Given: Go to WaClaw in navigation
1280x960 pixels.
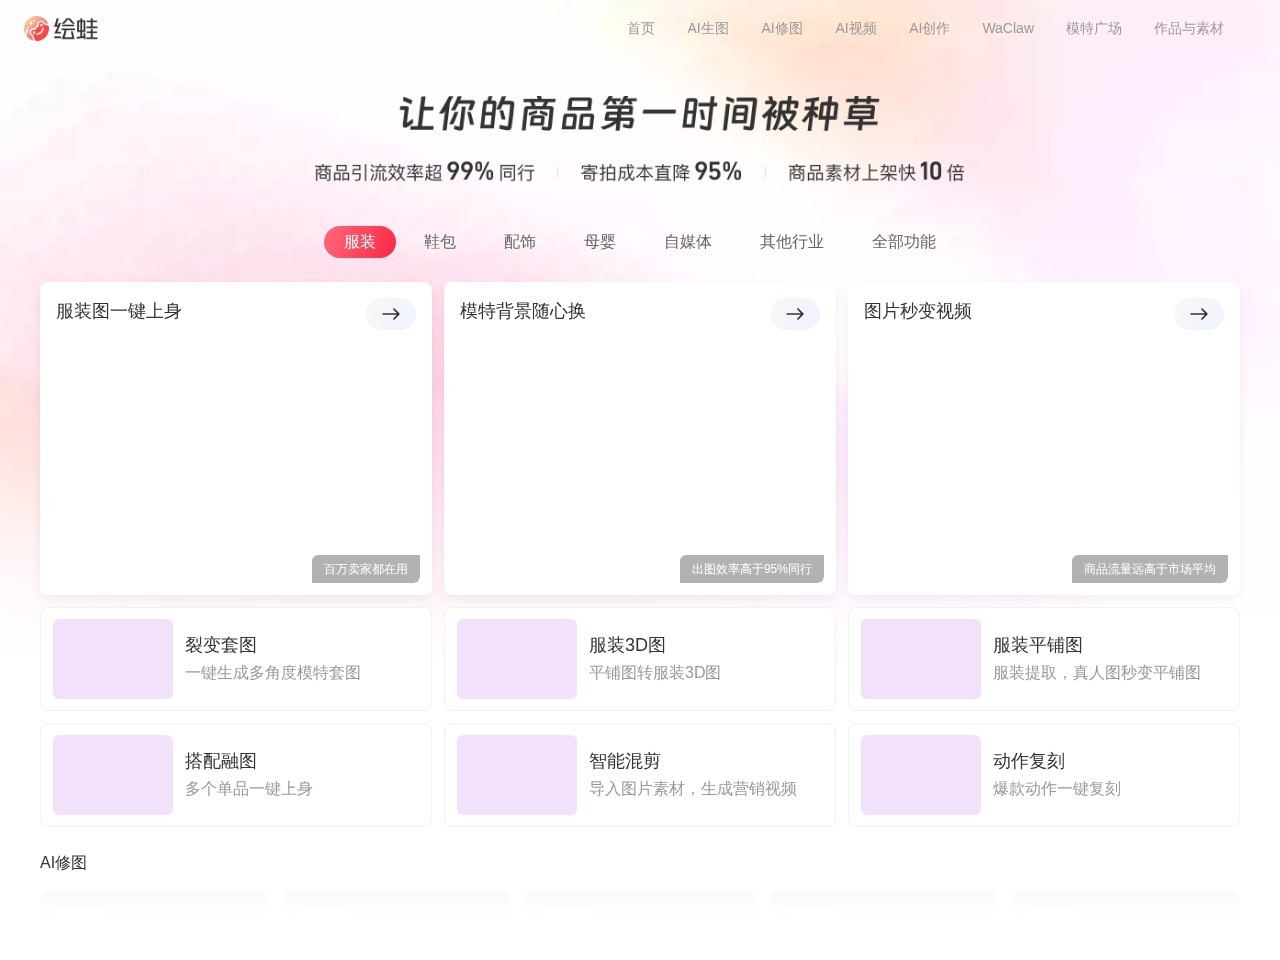Looking at the screenshot, I should pos(1008,28).
